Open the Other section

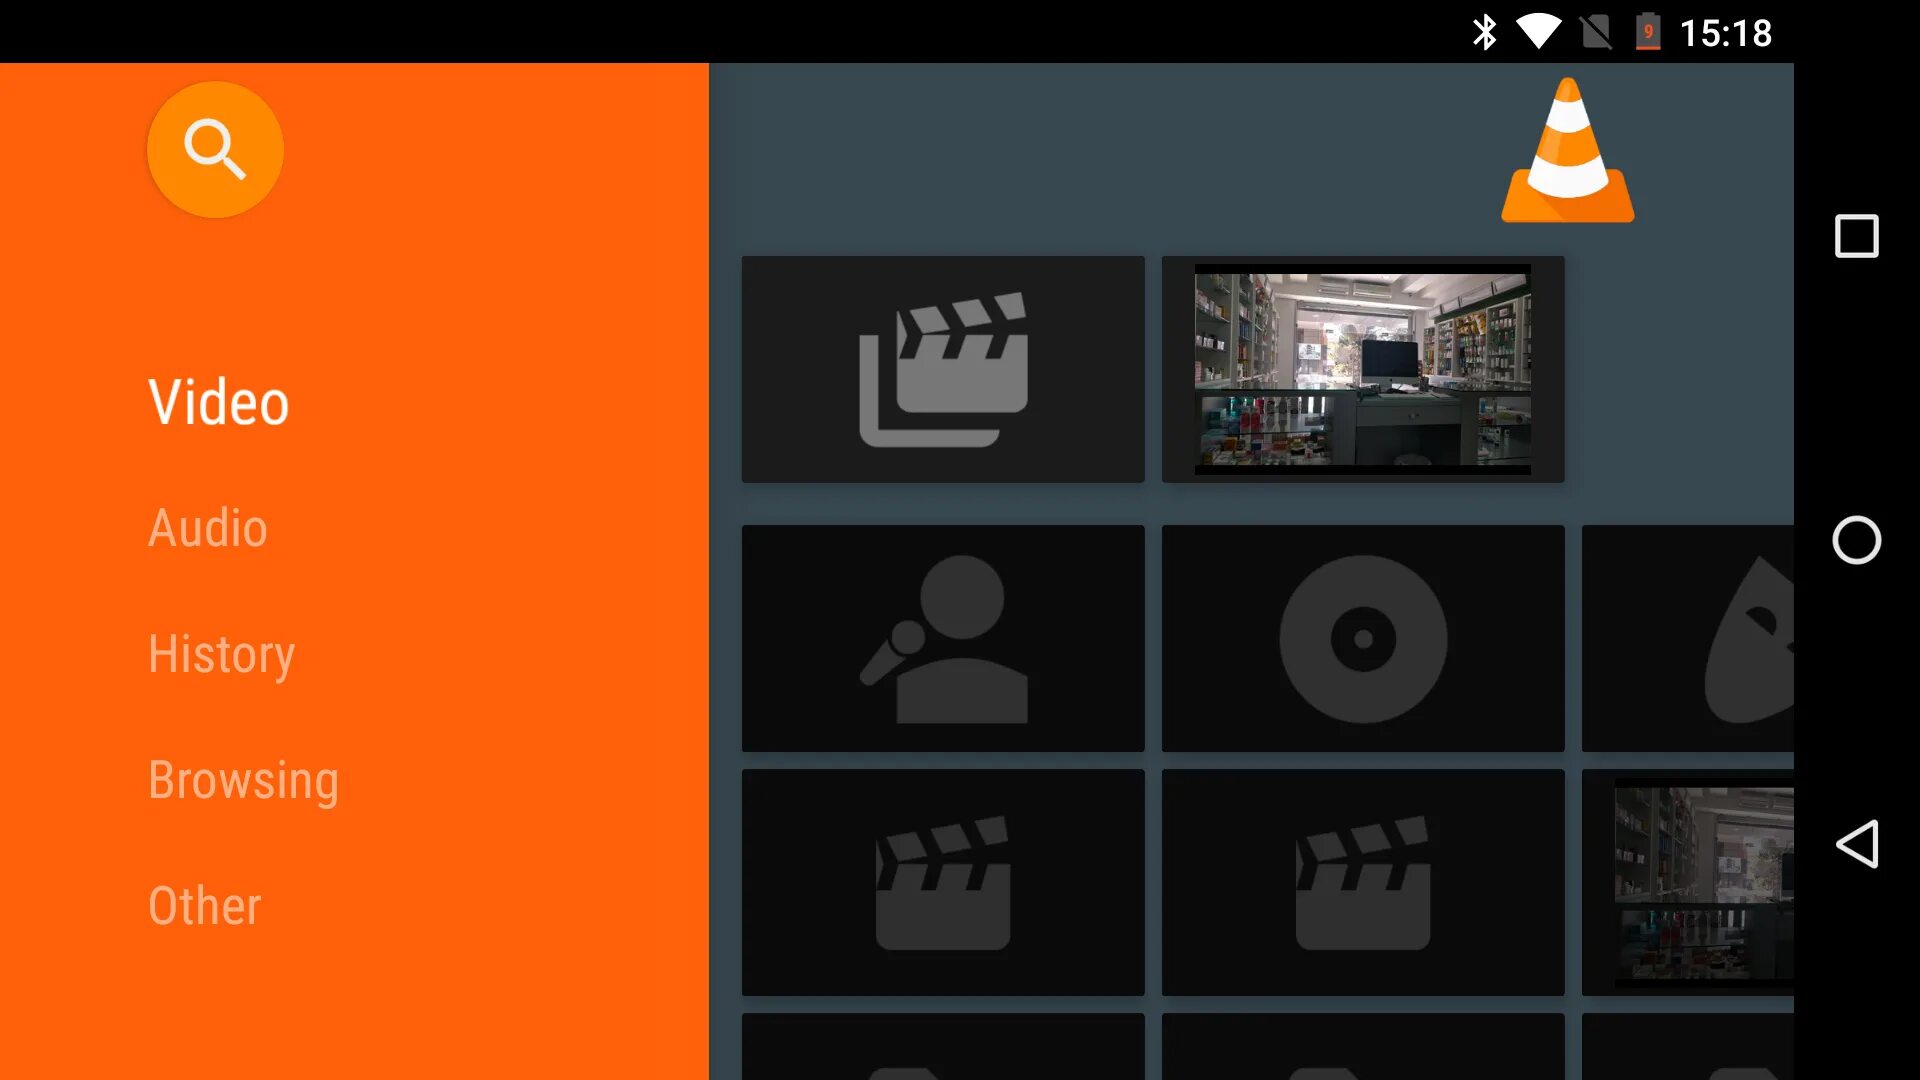204,906
